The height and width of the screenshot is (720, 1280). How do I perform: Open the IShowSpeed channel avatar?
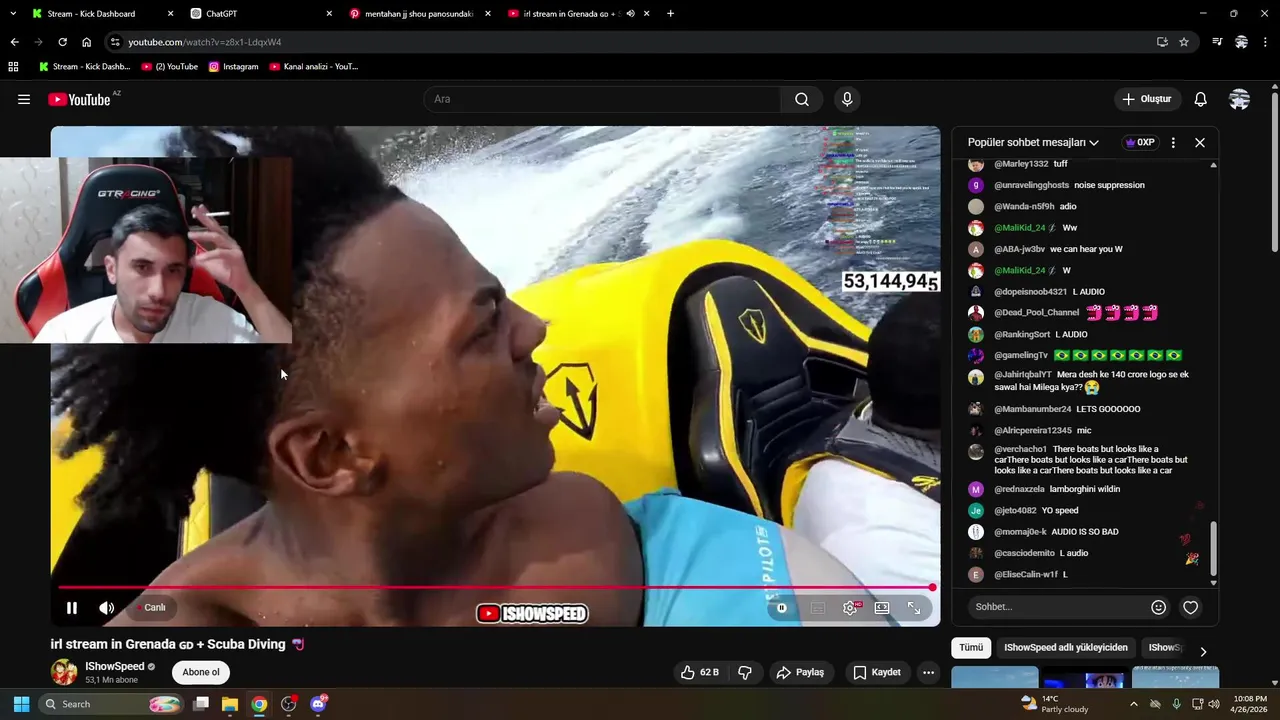64,672
